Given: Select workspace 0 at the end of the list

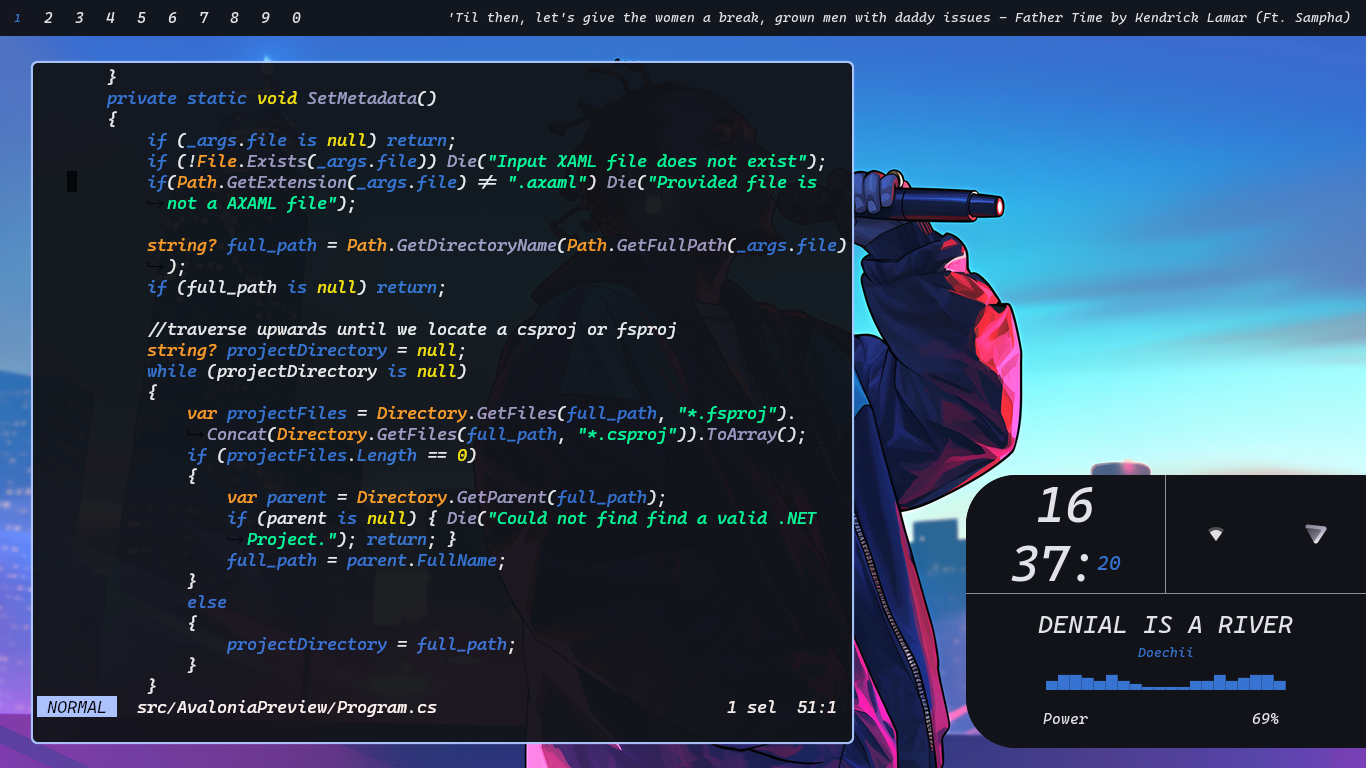Looking at the screenshot, I should point(296,17).
